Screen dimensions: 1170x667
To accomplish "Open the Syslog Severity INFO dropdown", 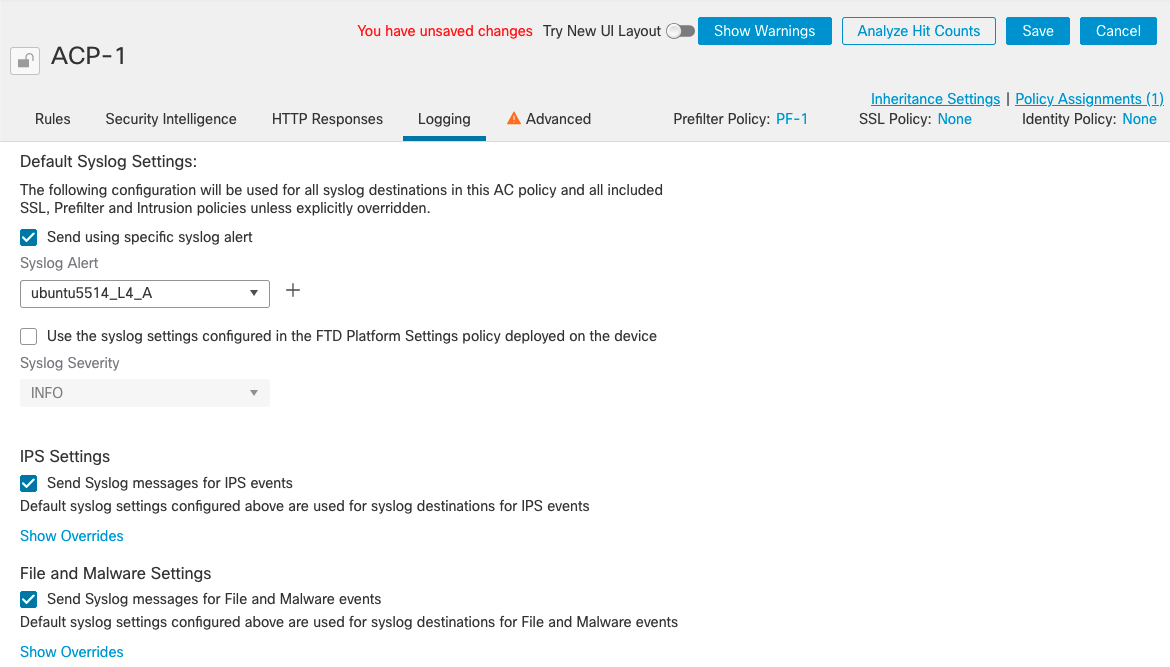I will (144, 393).
